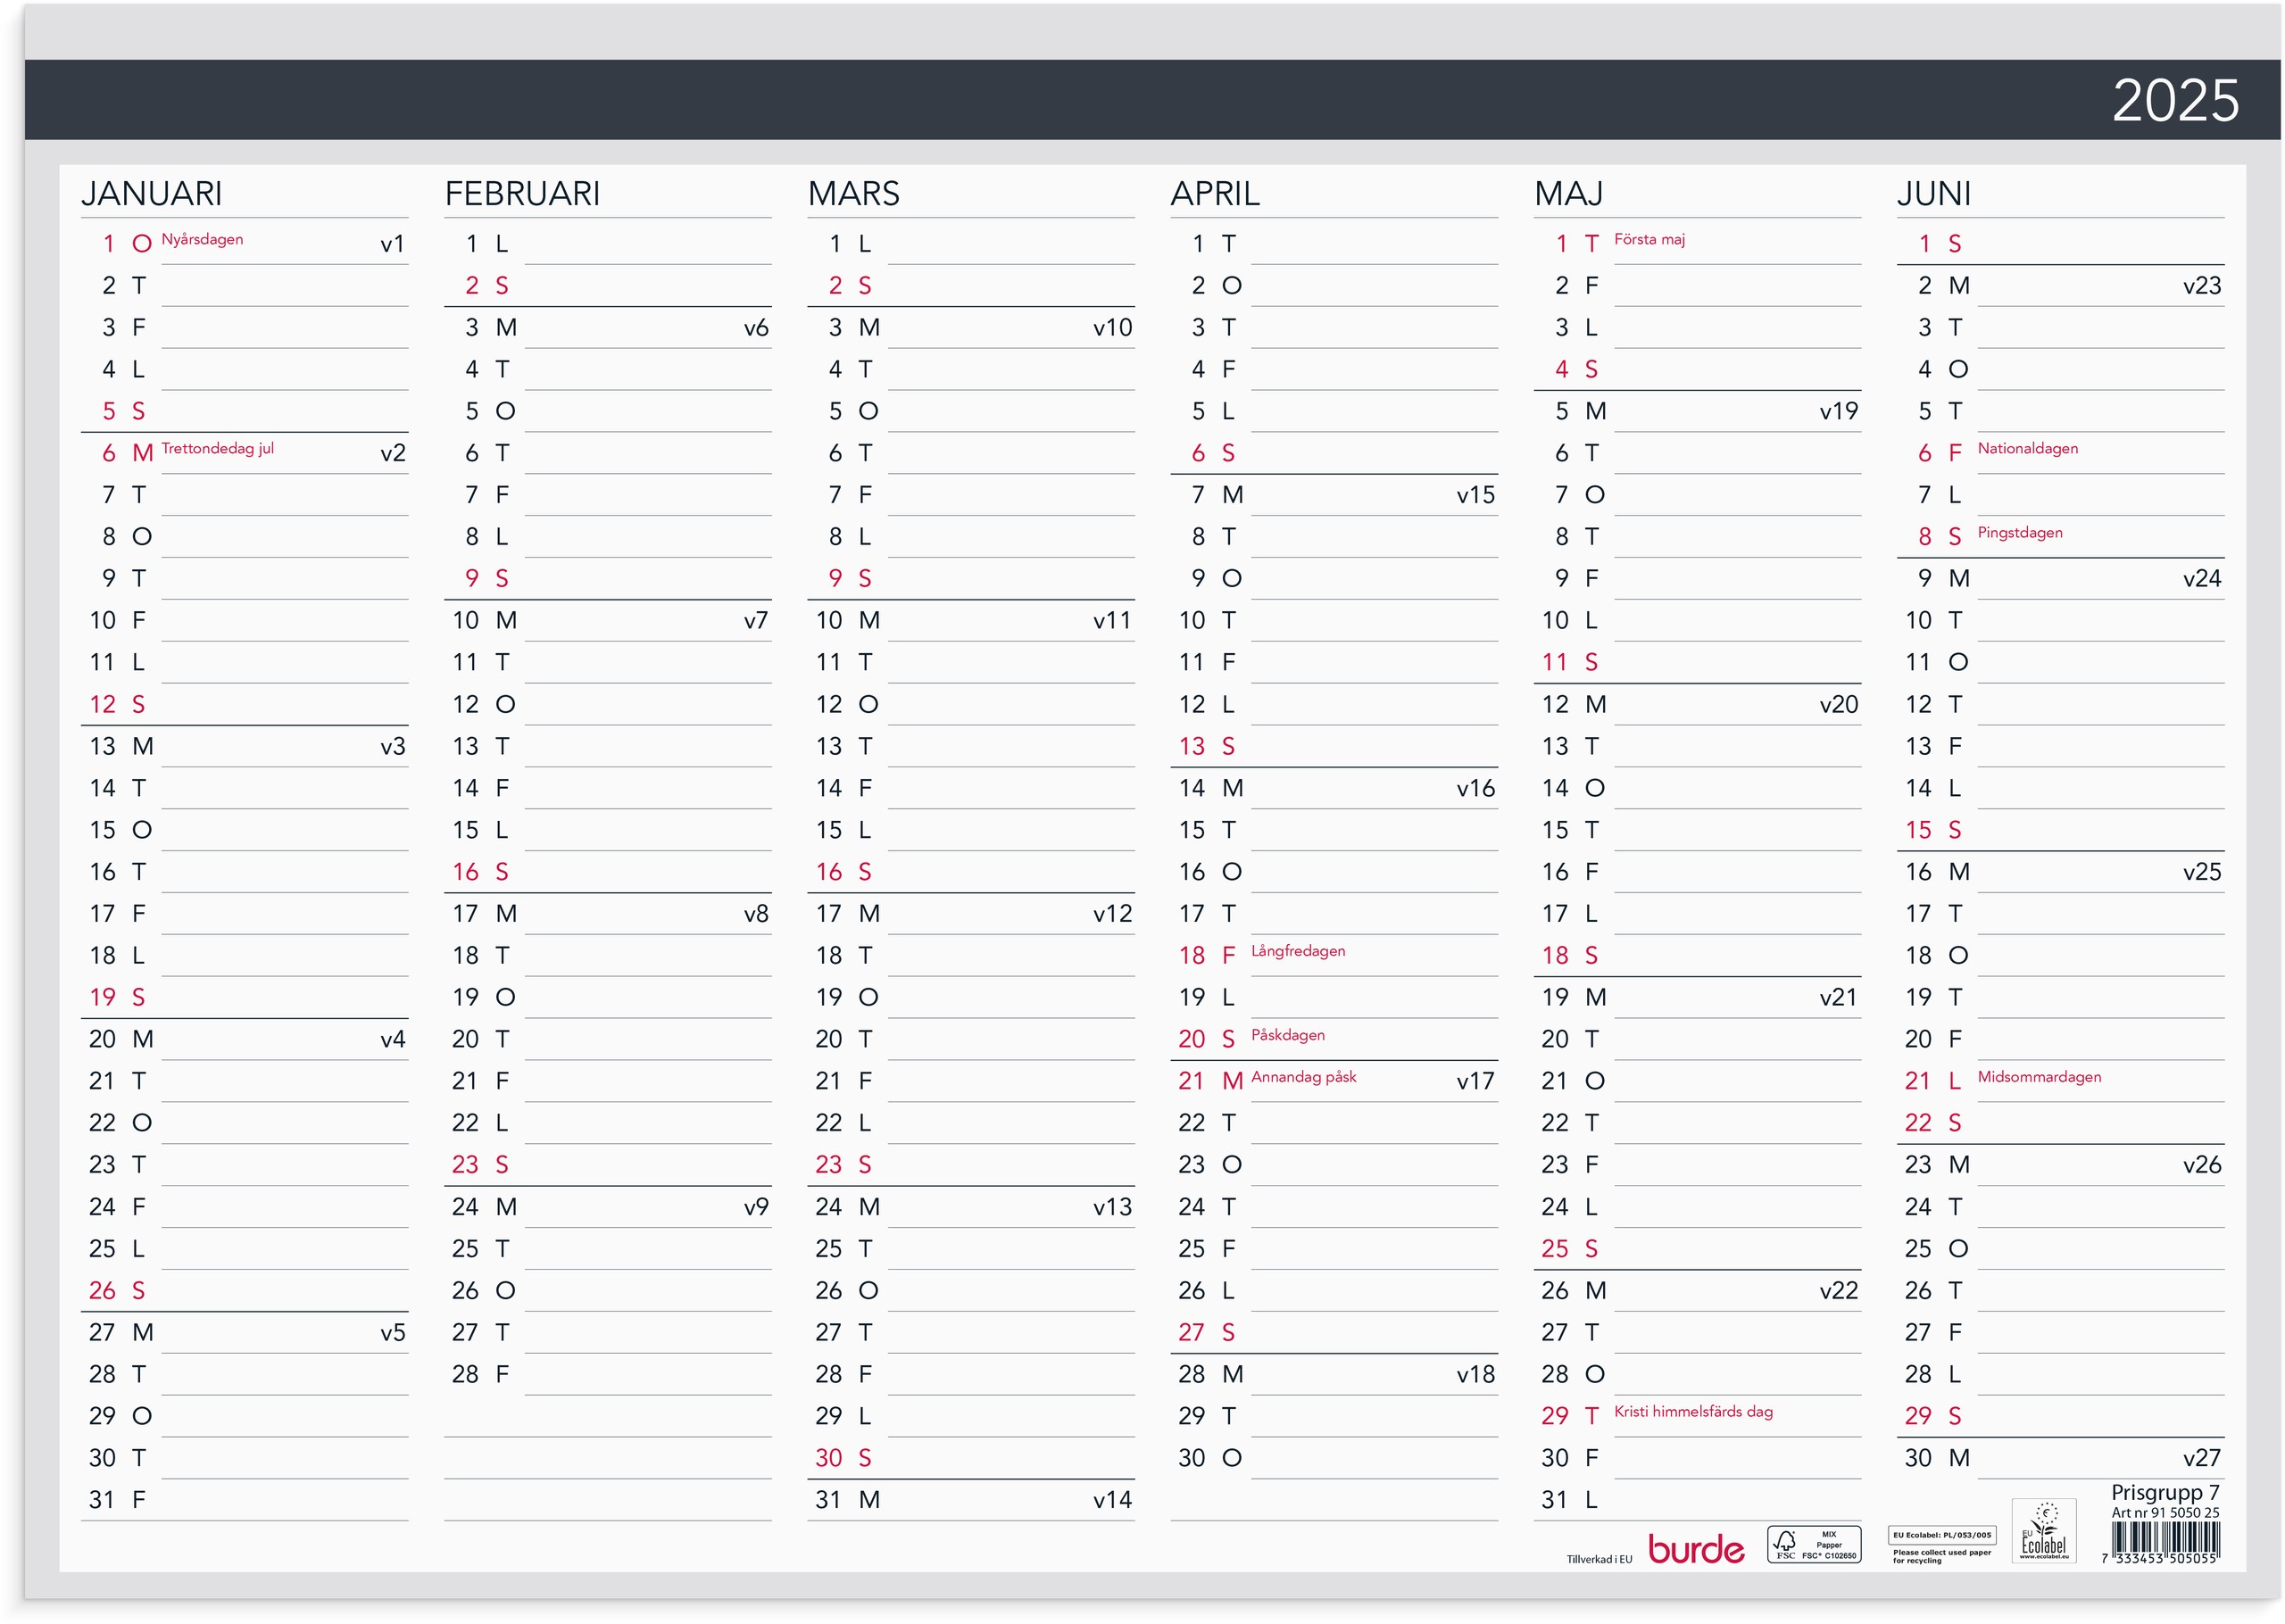The height and width of the screenshot is (1624, 2285).
Task: Click the 2025 year heading
Action: [2174, 100]
